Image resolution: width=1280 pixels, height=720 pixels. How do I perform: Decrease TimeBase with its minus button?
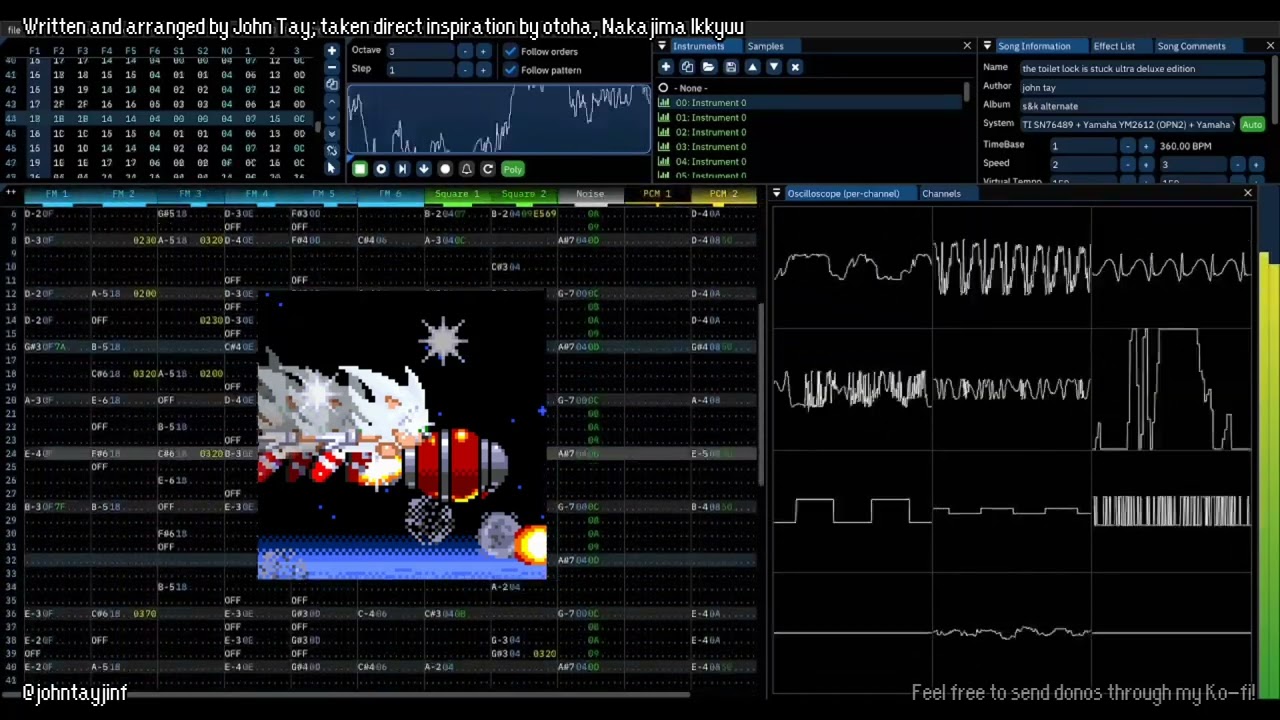pos(1128,146)
